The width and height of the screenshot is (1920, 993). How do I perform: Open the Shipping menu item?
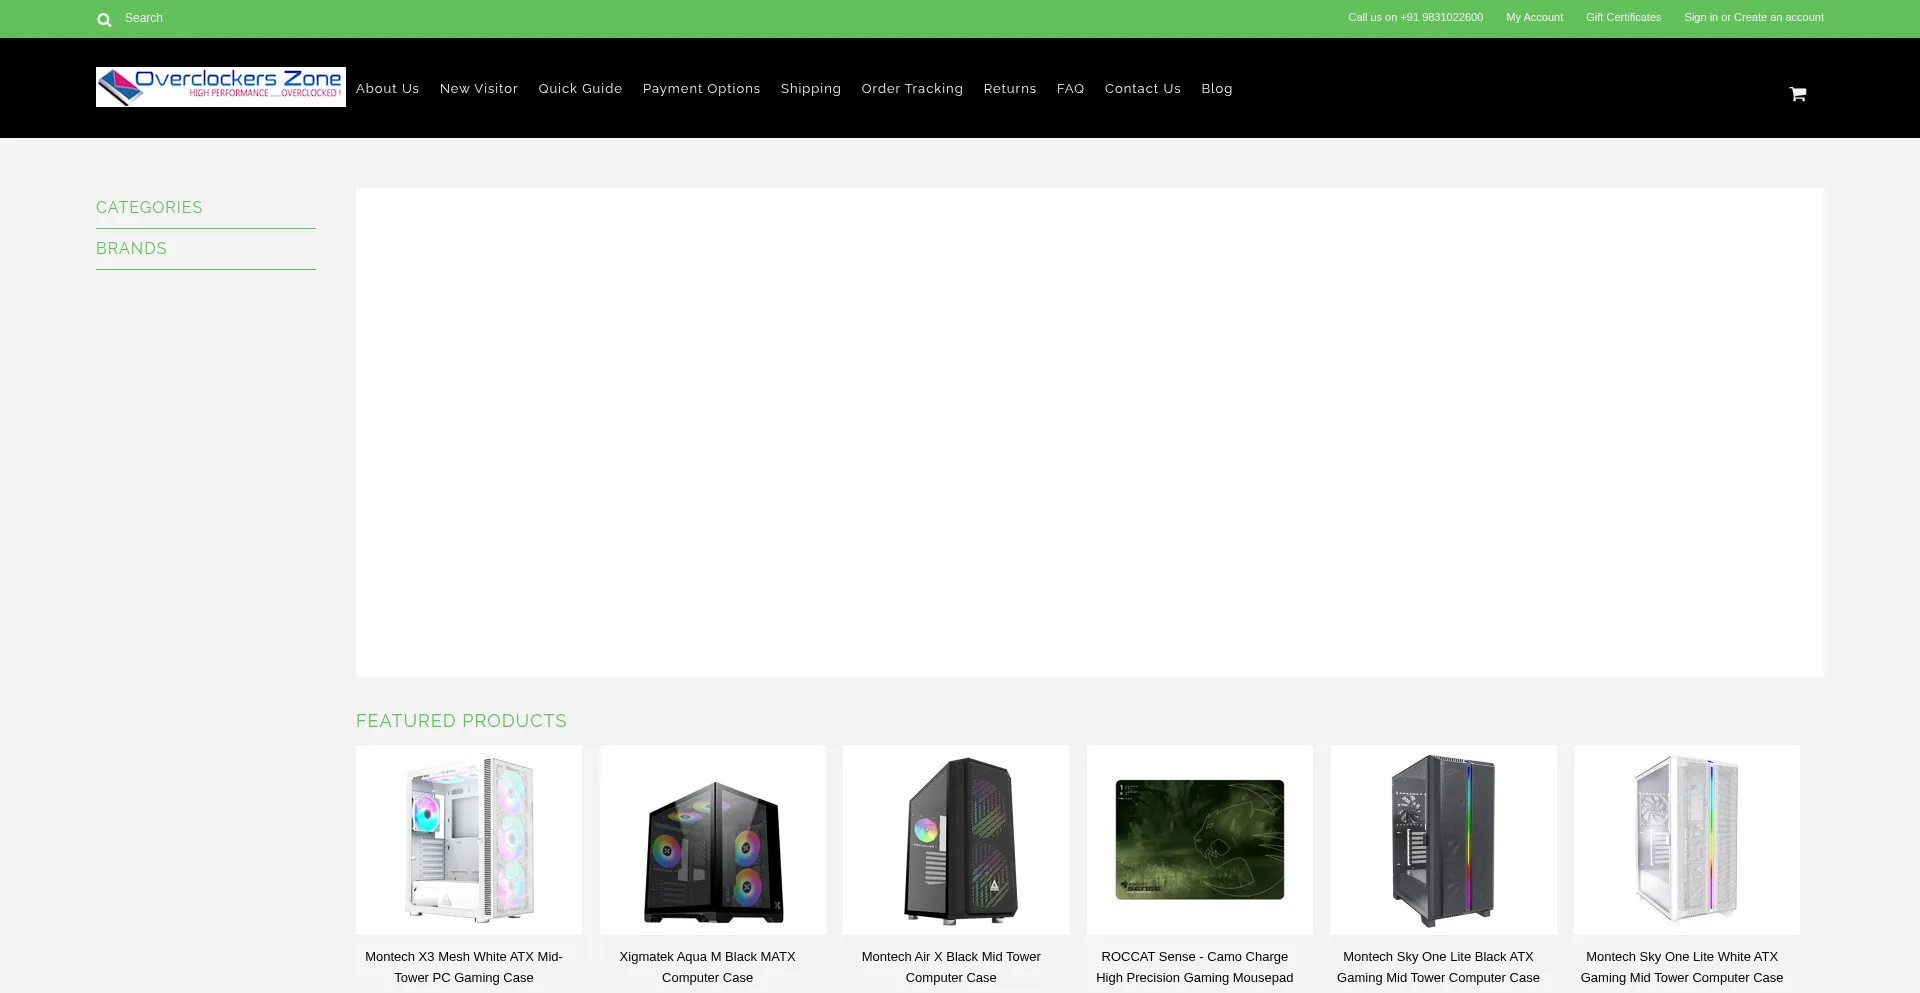click(x=811, y=89)
